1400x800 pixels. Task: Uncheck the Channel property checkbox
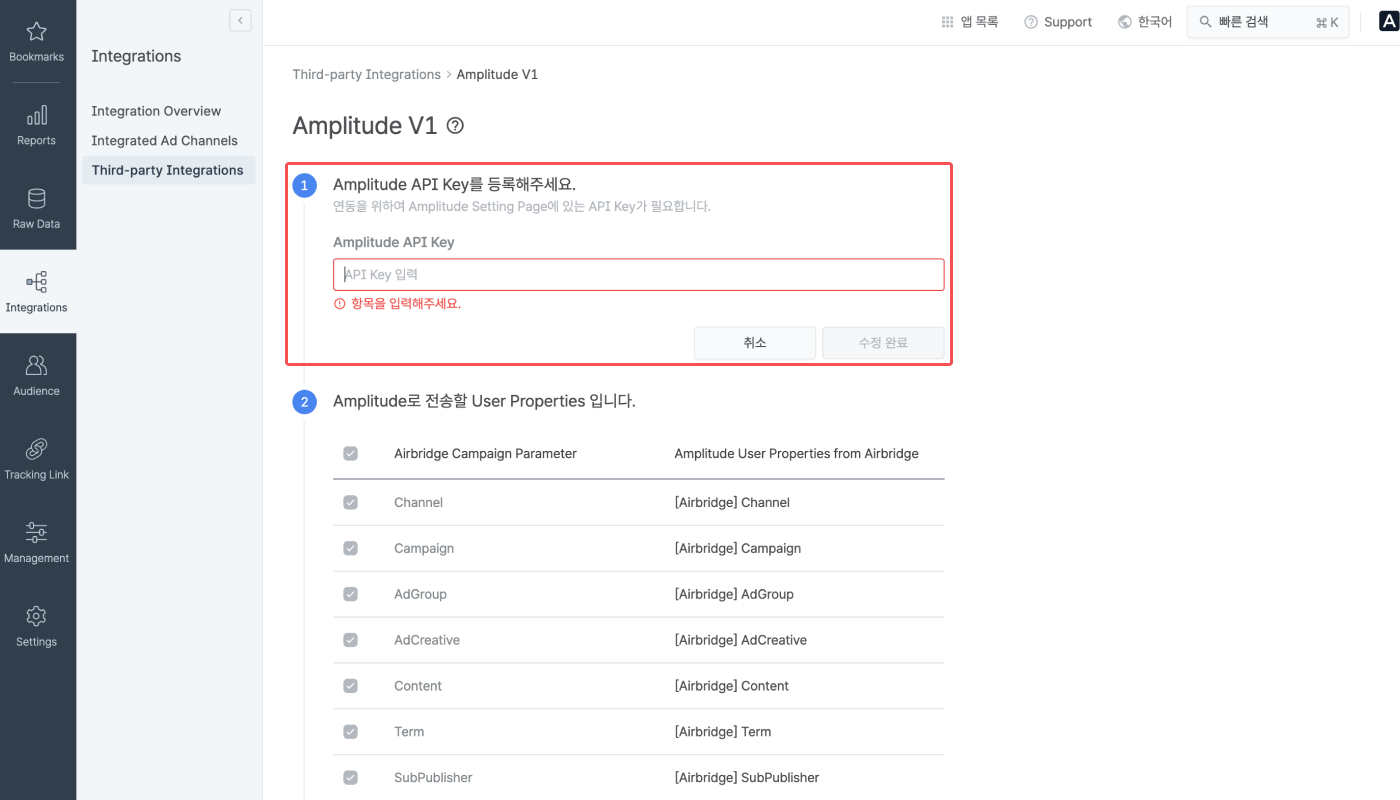pos(350,502)
